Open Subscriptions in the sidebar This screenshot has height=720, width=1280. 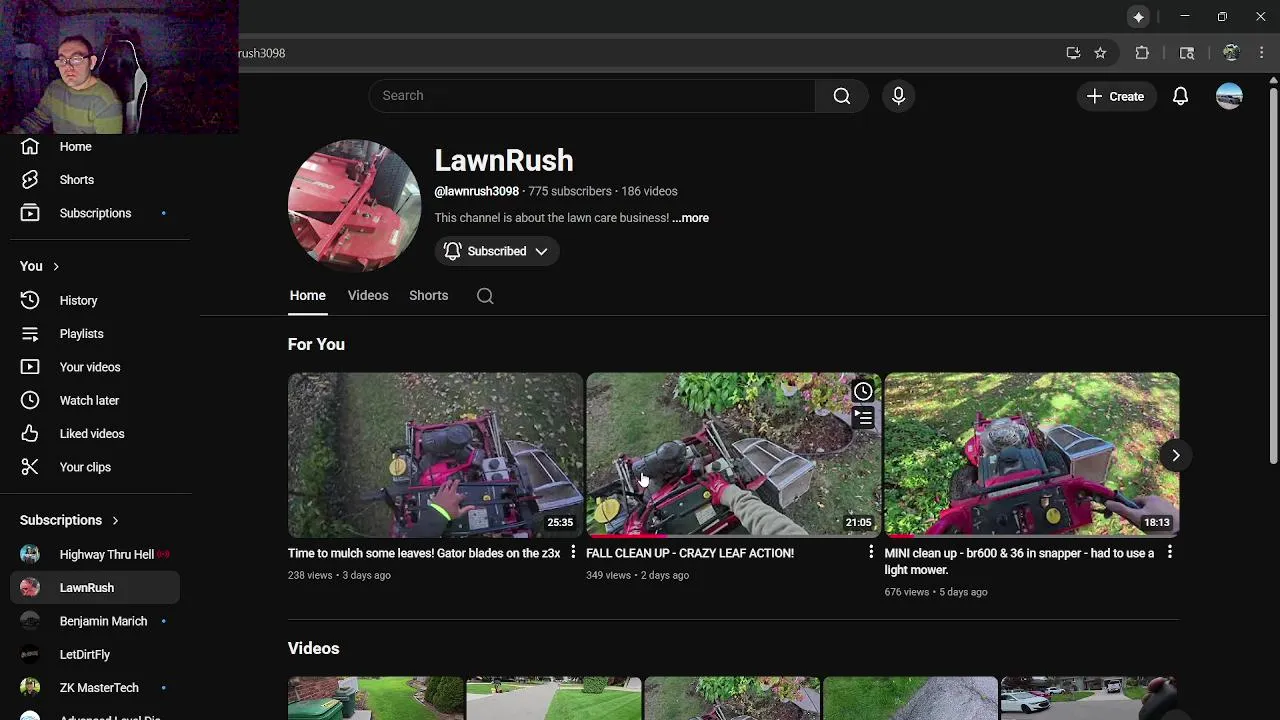tap(95, 213)
